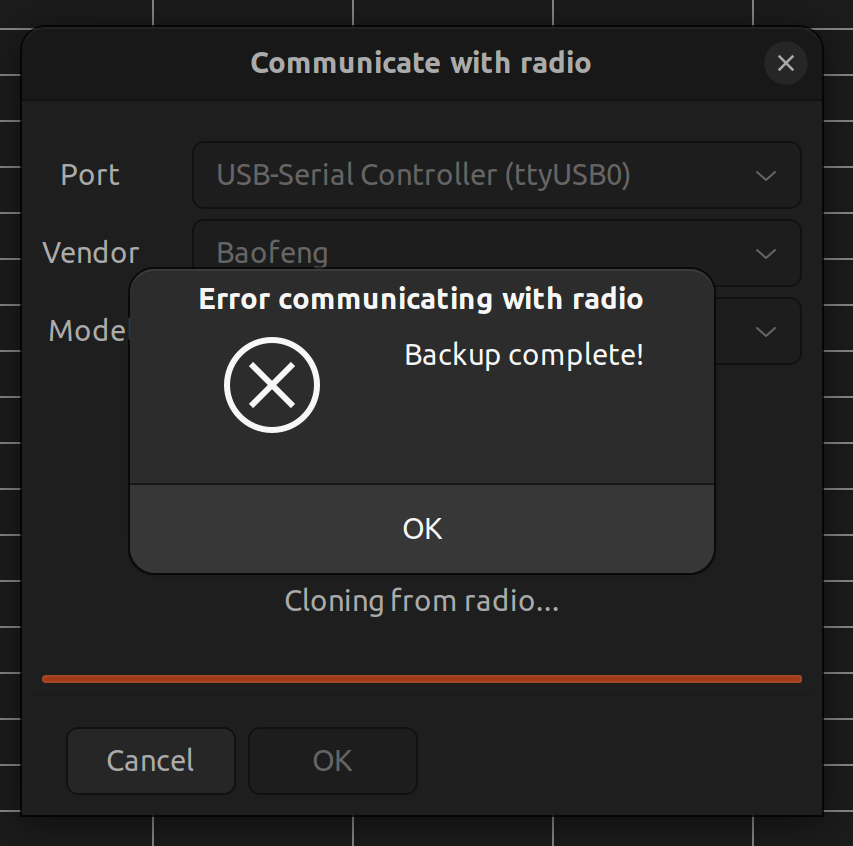Image resolution: width=853 pixels, height=846 pixels.
Task: Click the Communicate with radio title bar
Action: click(421, 63)
